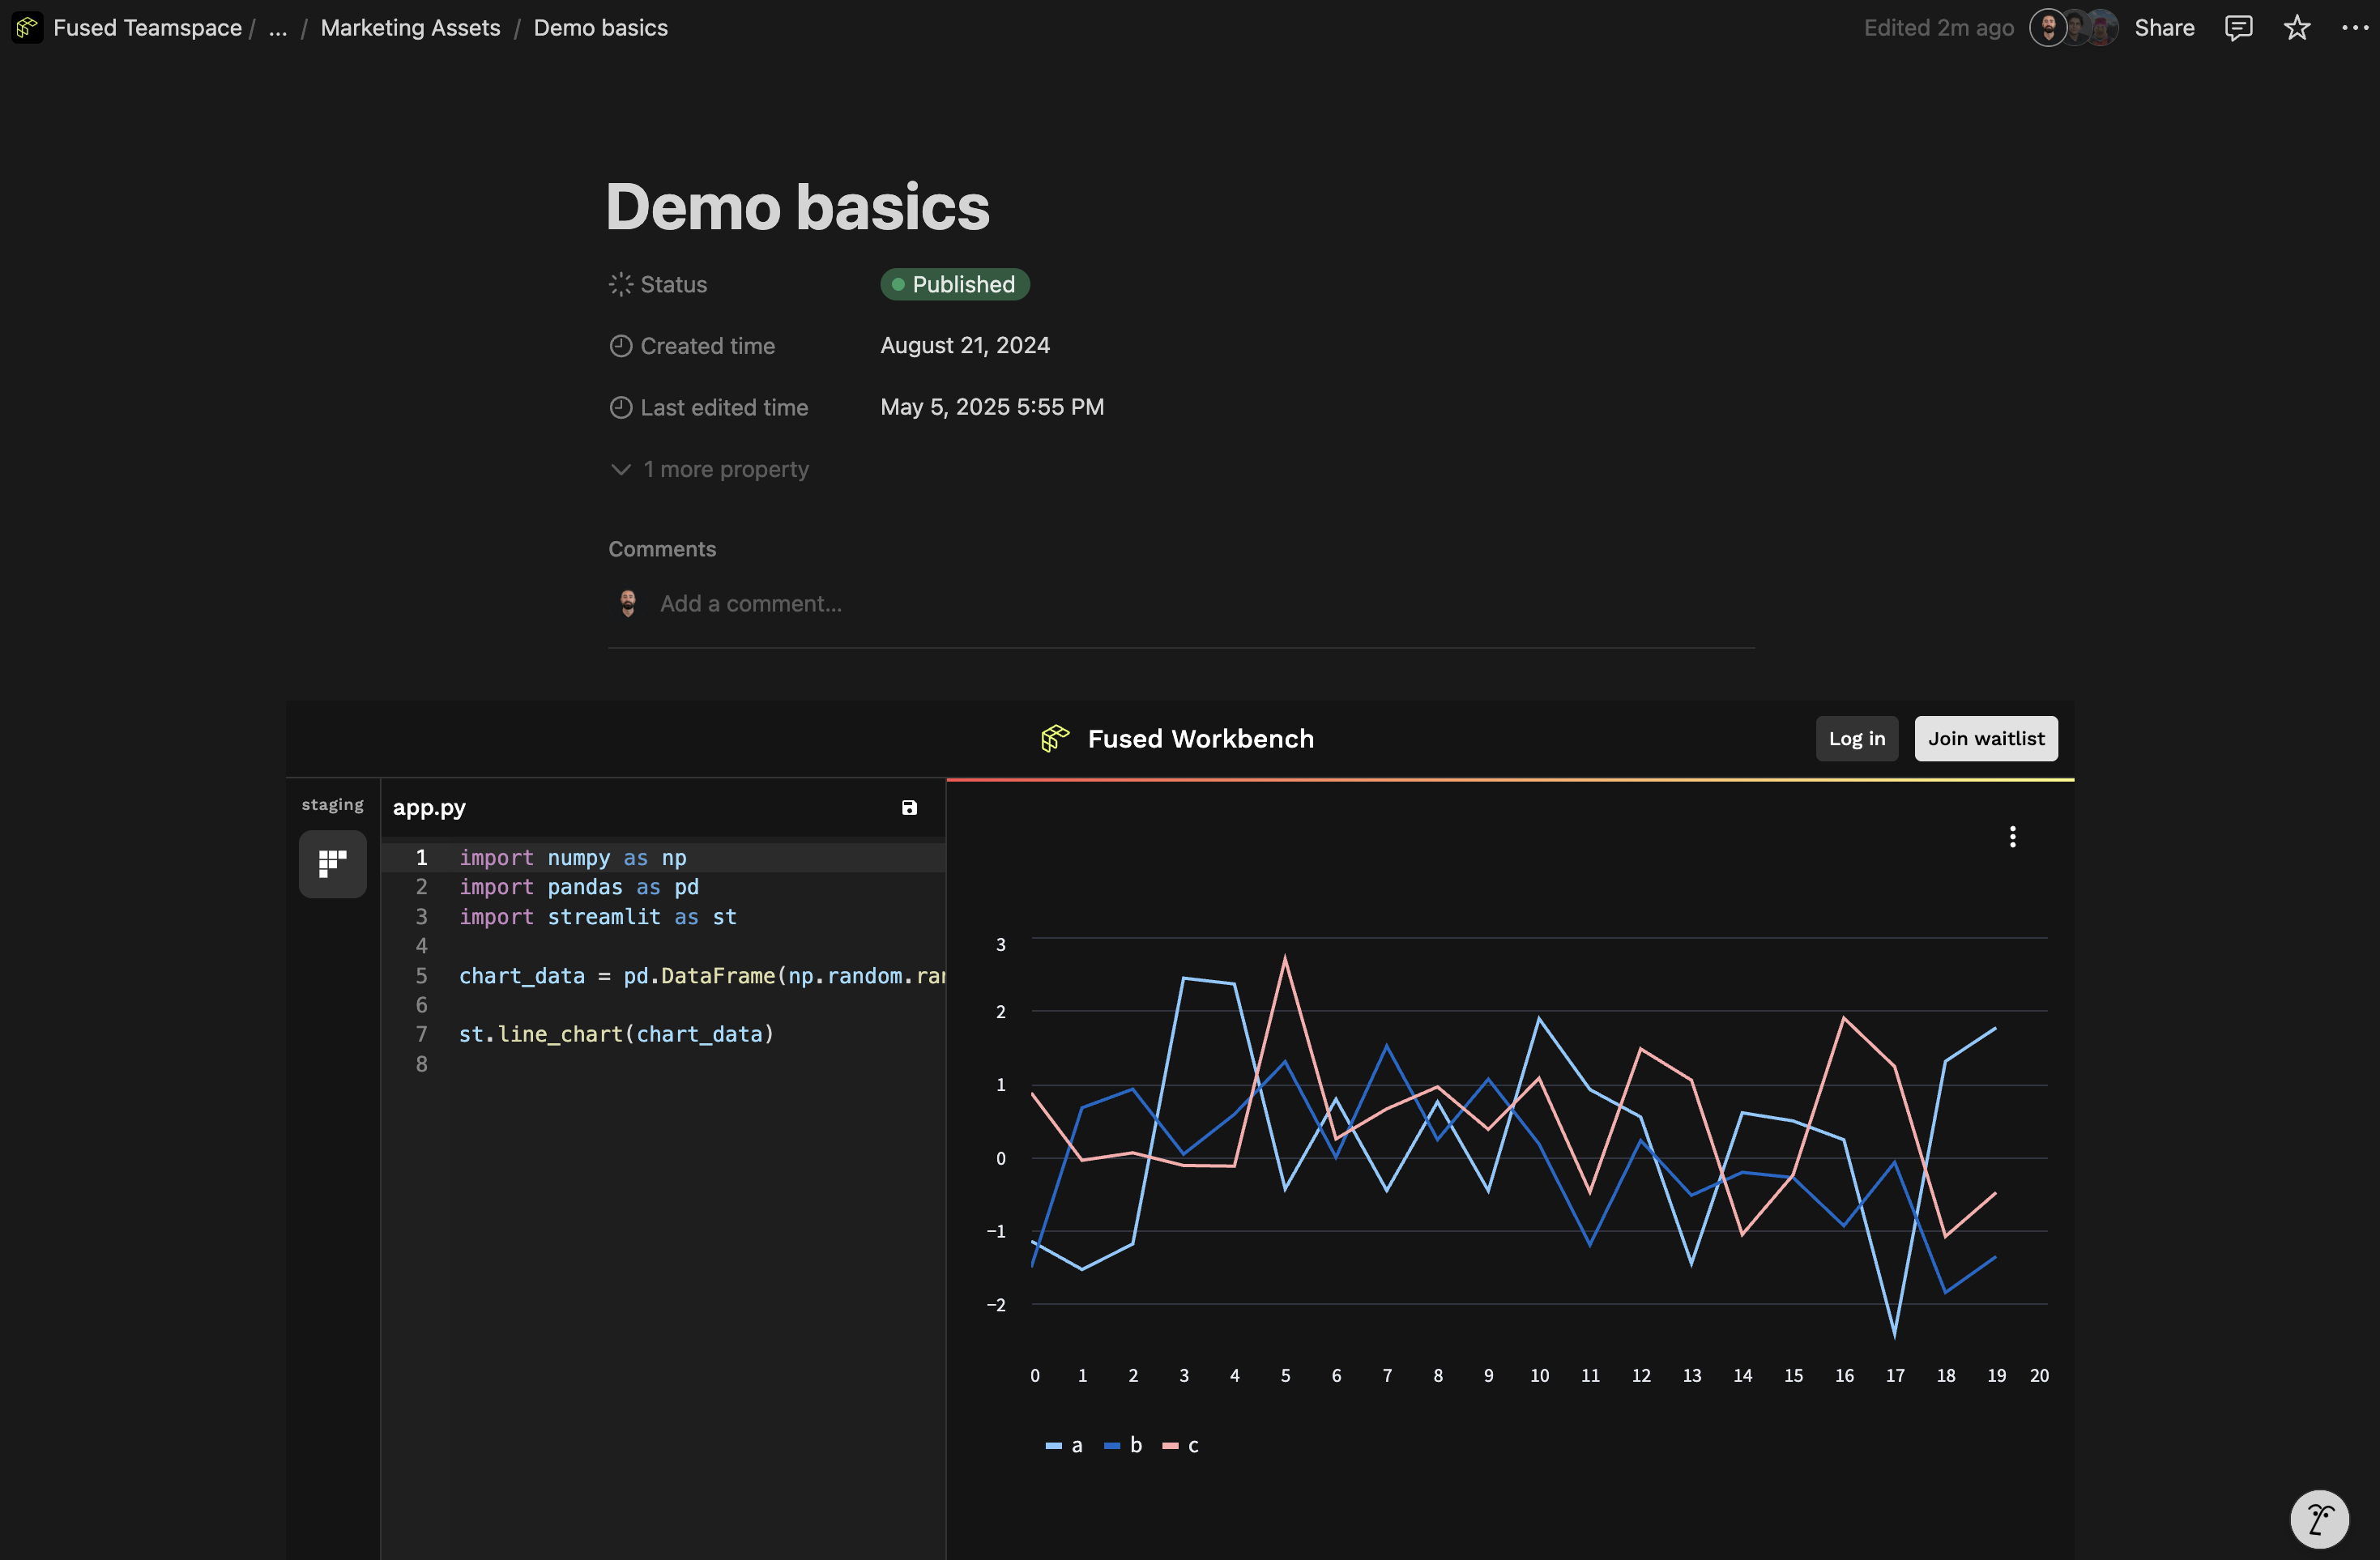Click line number 8 in editor
2380x1560 pixels.
(421, 1064)
